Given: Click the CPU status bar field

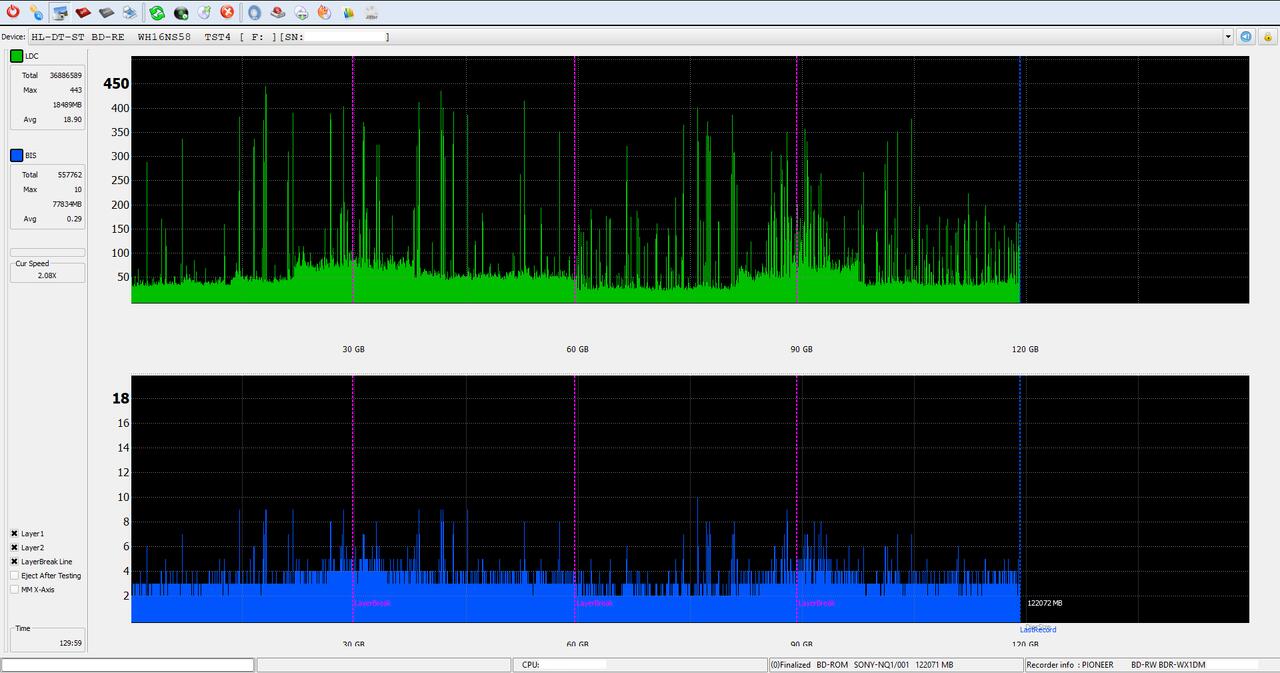Looking at the screenshot, I should tap(640, 665).
